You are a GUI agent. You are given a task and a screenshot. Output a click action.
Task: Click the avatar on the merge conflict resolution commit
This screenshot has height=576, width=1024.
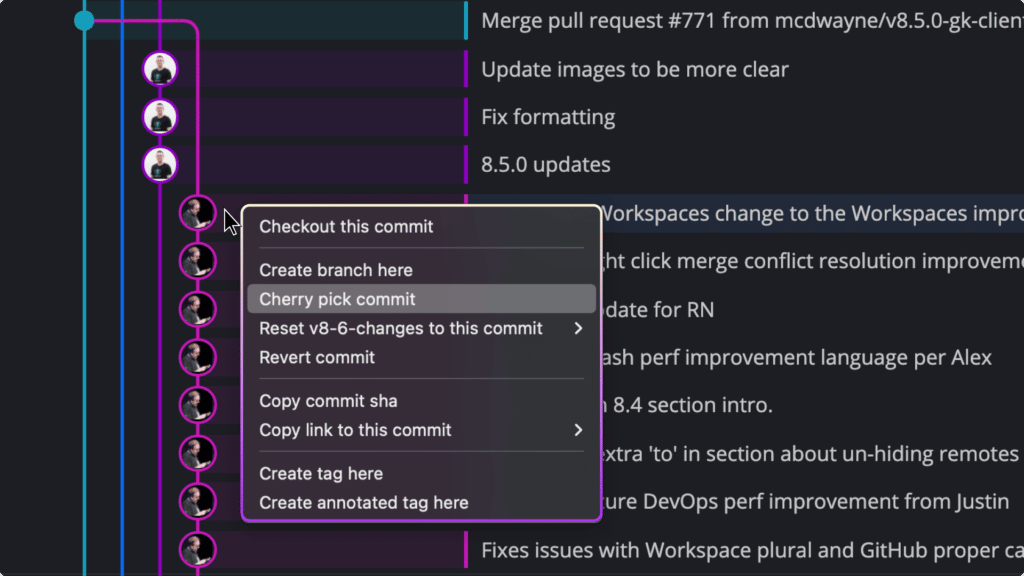click(x=197, y=261)
